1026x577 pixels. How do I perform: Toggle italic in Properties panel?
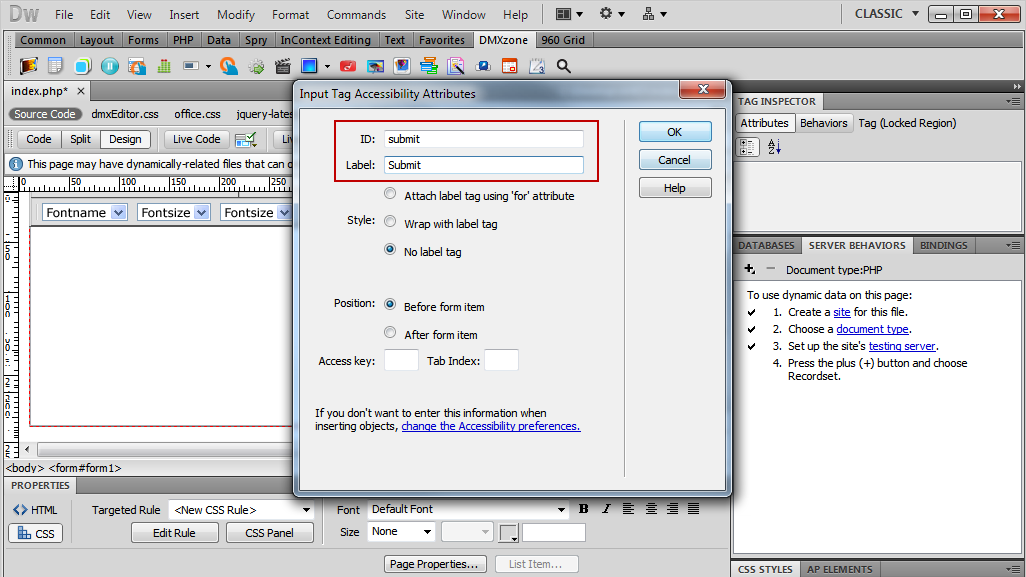606,509
